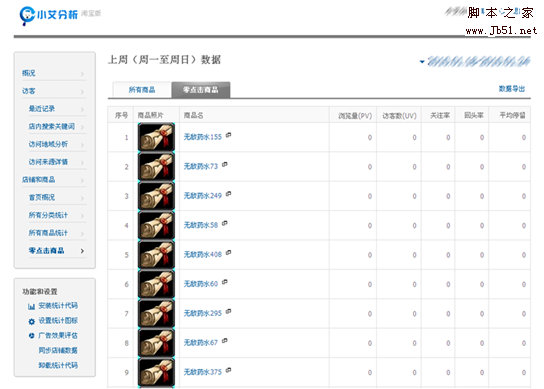Image resolution: width=544 pixels, height=389 pixels.
Task: Open external link icon beside 无敌药水375
Action: [228, 370]
